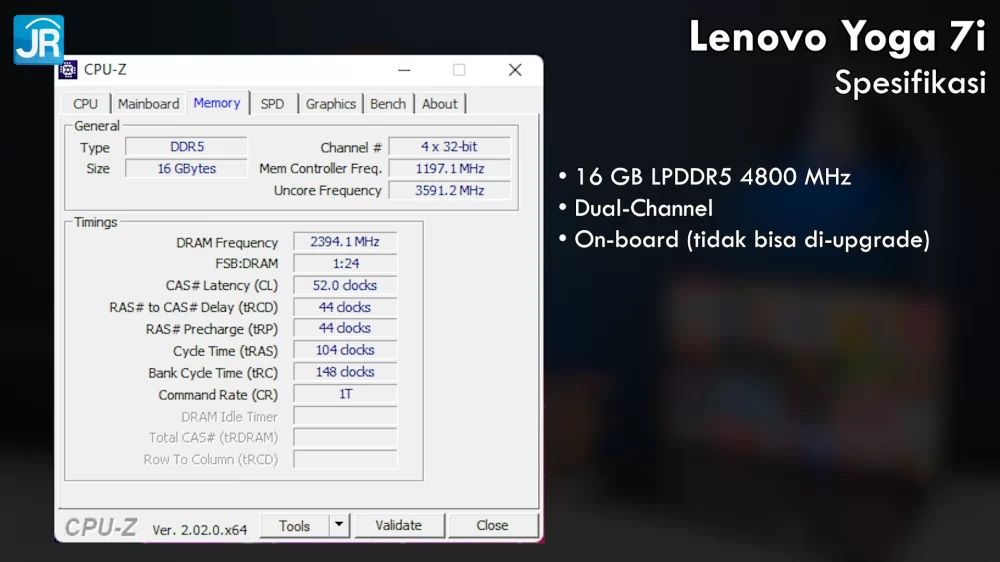This screenshot has height=562, width=1000.
Task: Click the memory Type field showing DDR5
Action: click(x=186, y=147)
